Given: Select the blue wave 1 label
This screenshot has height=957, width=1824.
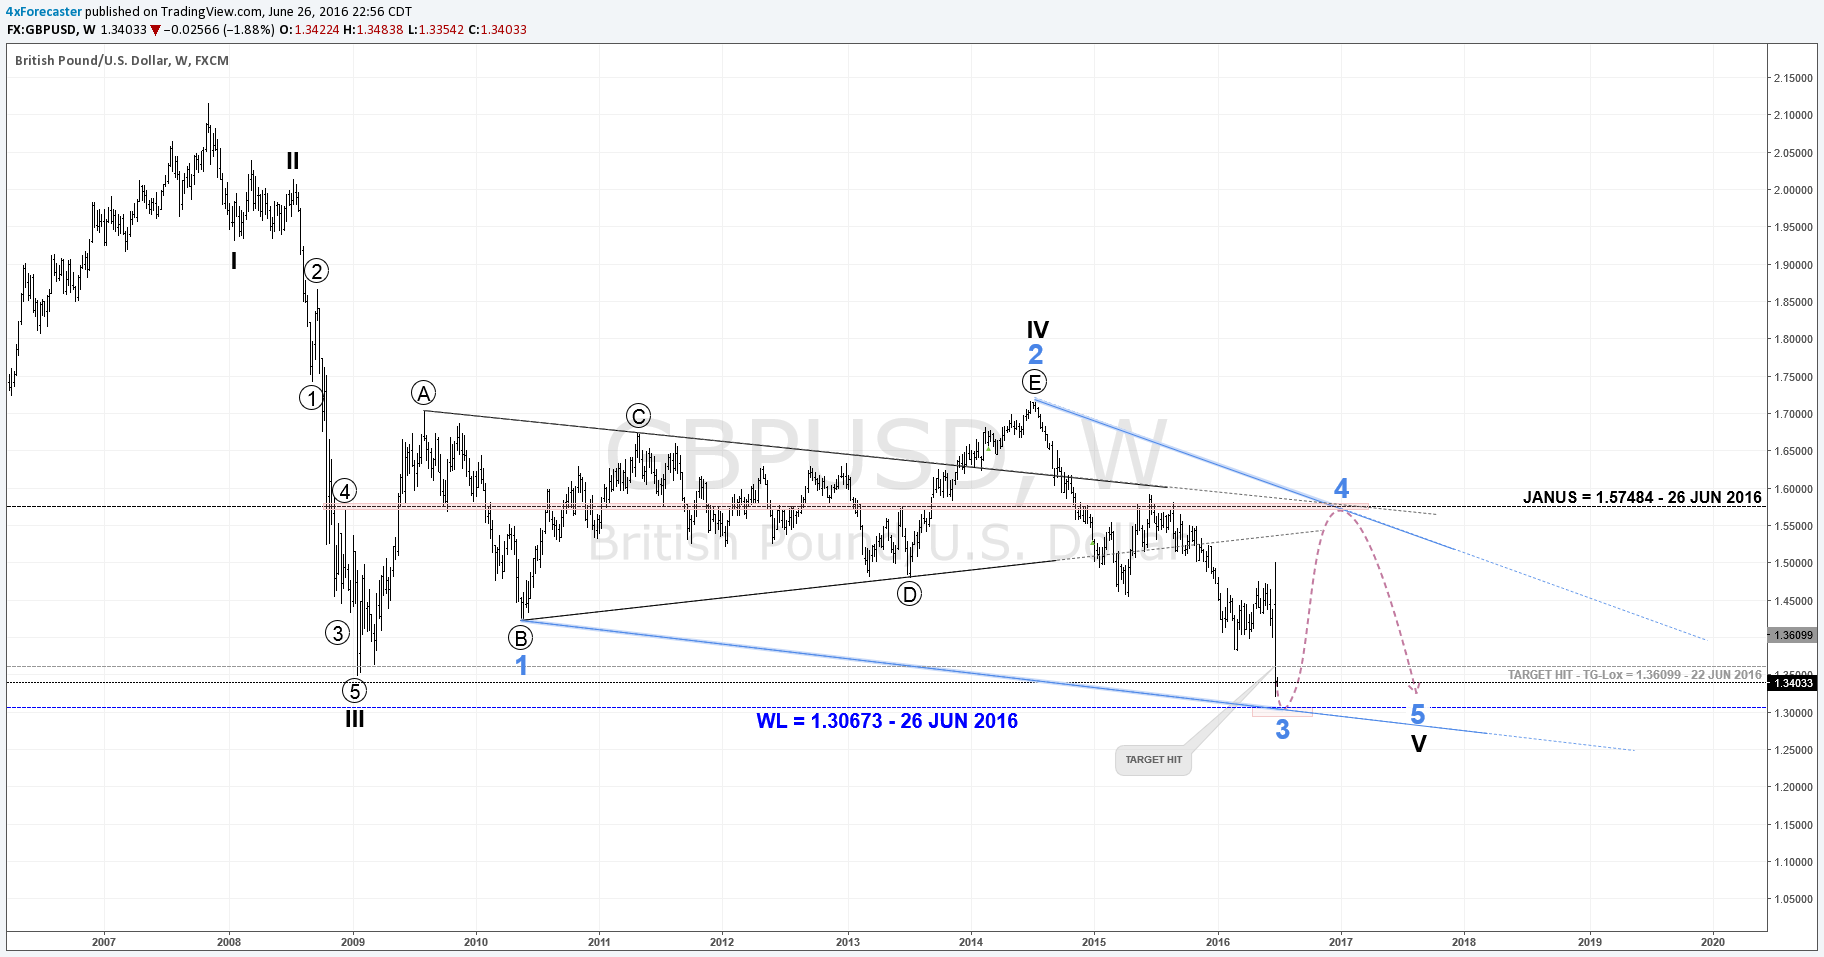Looking at the screenshot, I should pos(521,666).
